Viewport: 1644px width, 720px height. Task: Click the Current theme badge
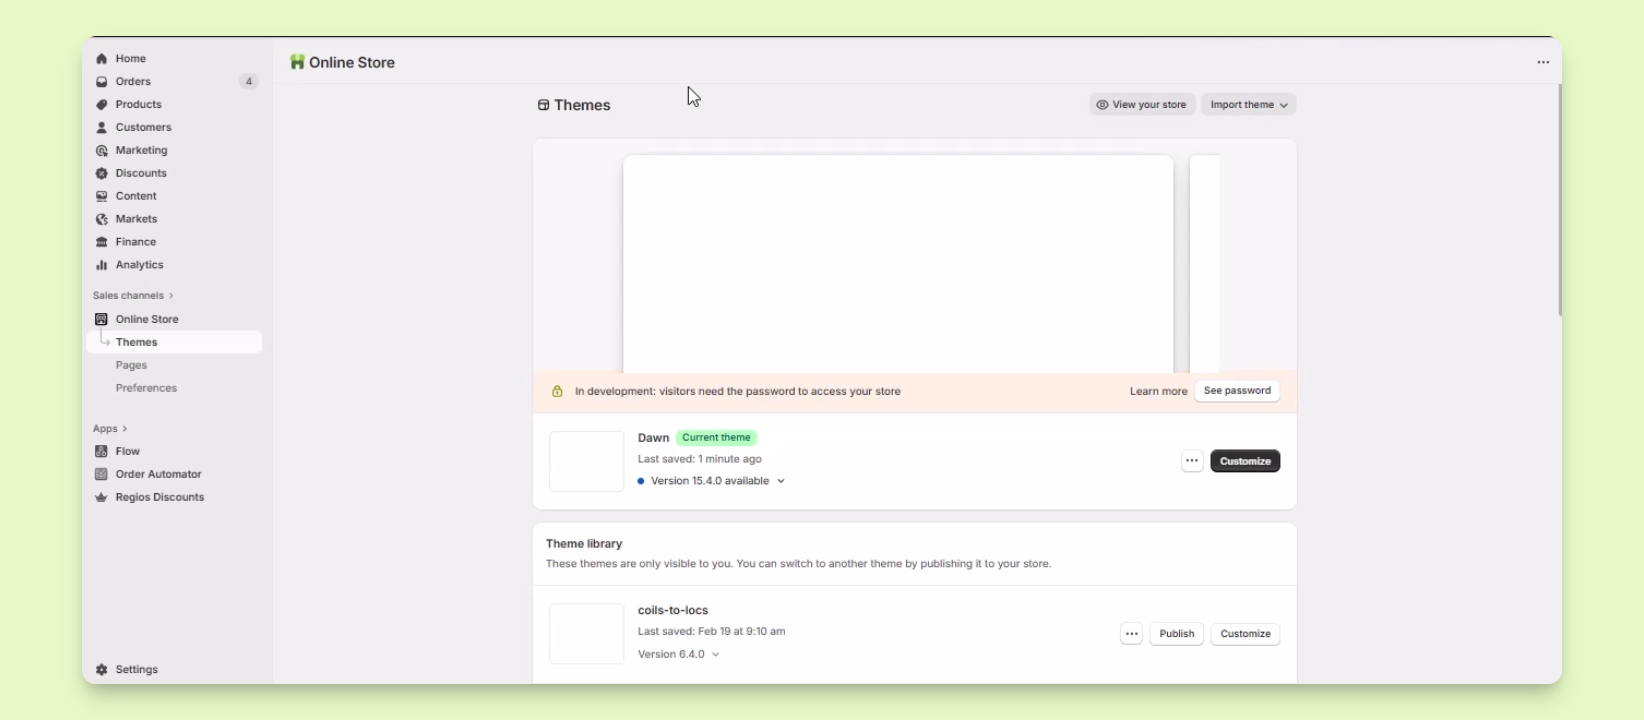[717, 438]
